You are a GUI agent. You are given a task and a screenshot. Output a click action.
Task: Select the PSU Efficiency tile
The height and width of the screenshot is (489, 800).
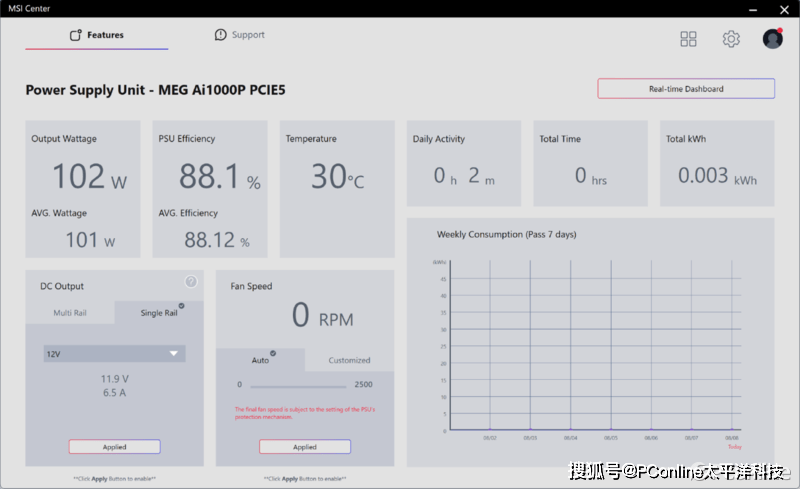tap(210, 189)
